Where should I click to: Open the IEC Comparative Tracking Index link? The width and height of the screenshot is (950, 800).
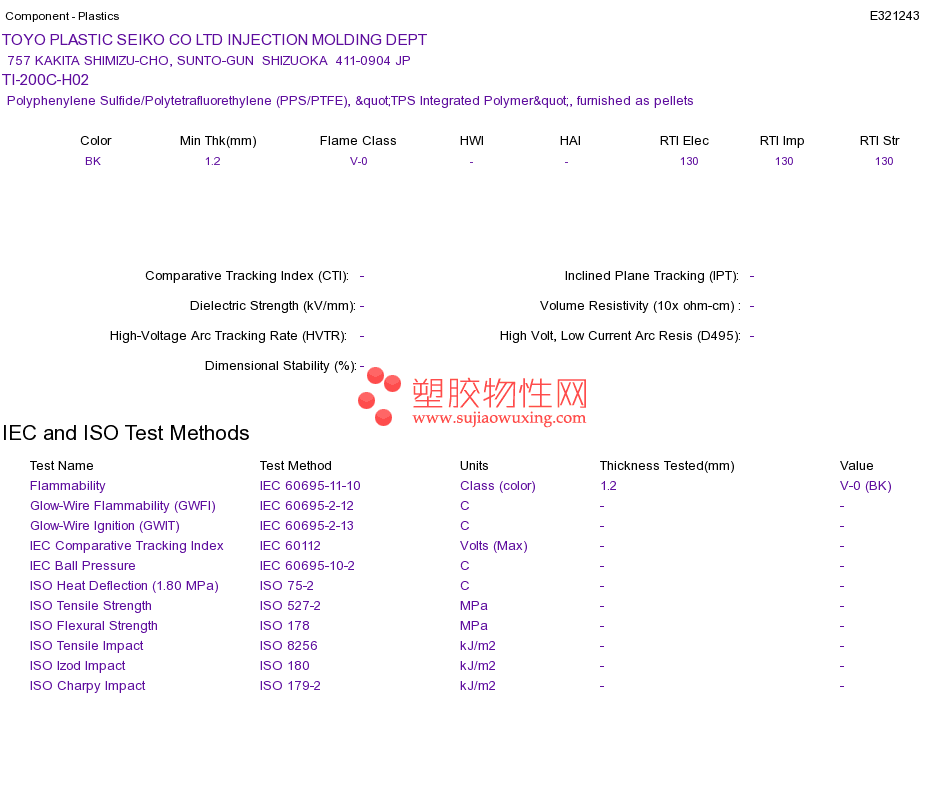pos(127,545)
